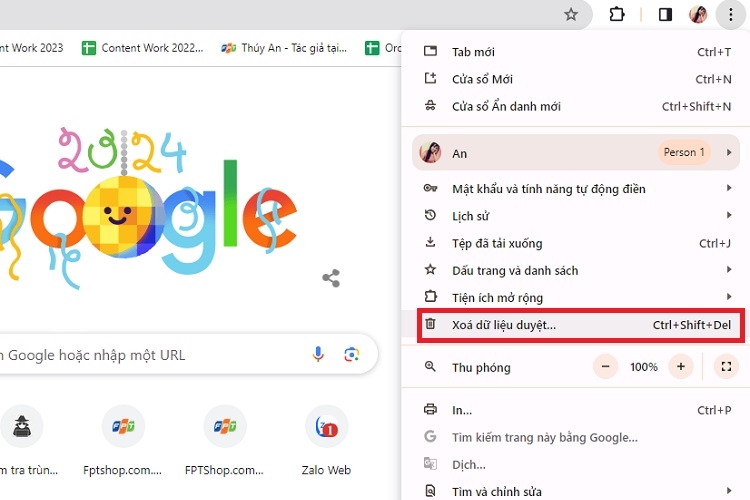Start voice search with microphone icon
Screen dimensions: 750x500
pos(318,355)
